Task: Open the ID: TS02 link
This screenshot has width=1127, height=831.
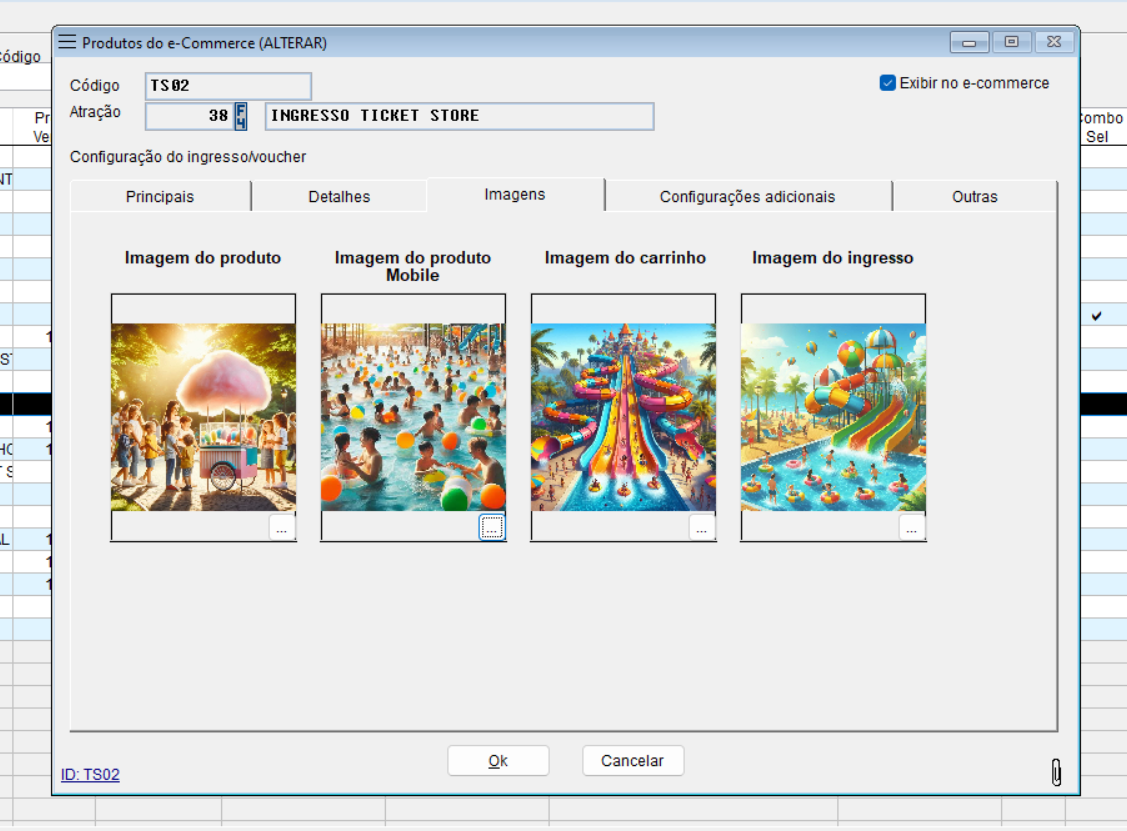Action: point(90,774)
